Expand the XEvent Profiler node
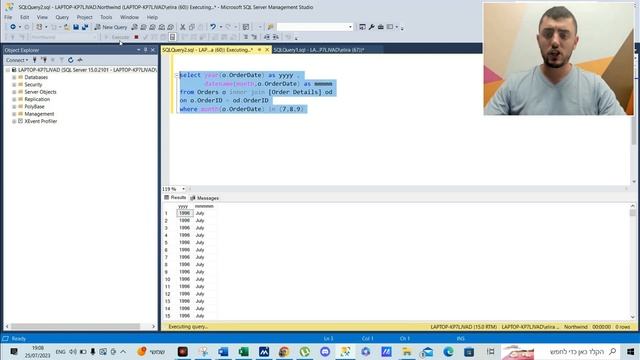 click(x=14, y=121)
